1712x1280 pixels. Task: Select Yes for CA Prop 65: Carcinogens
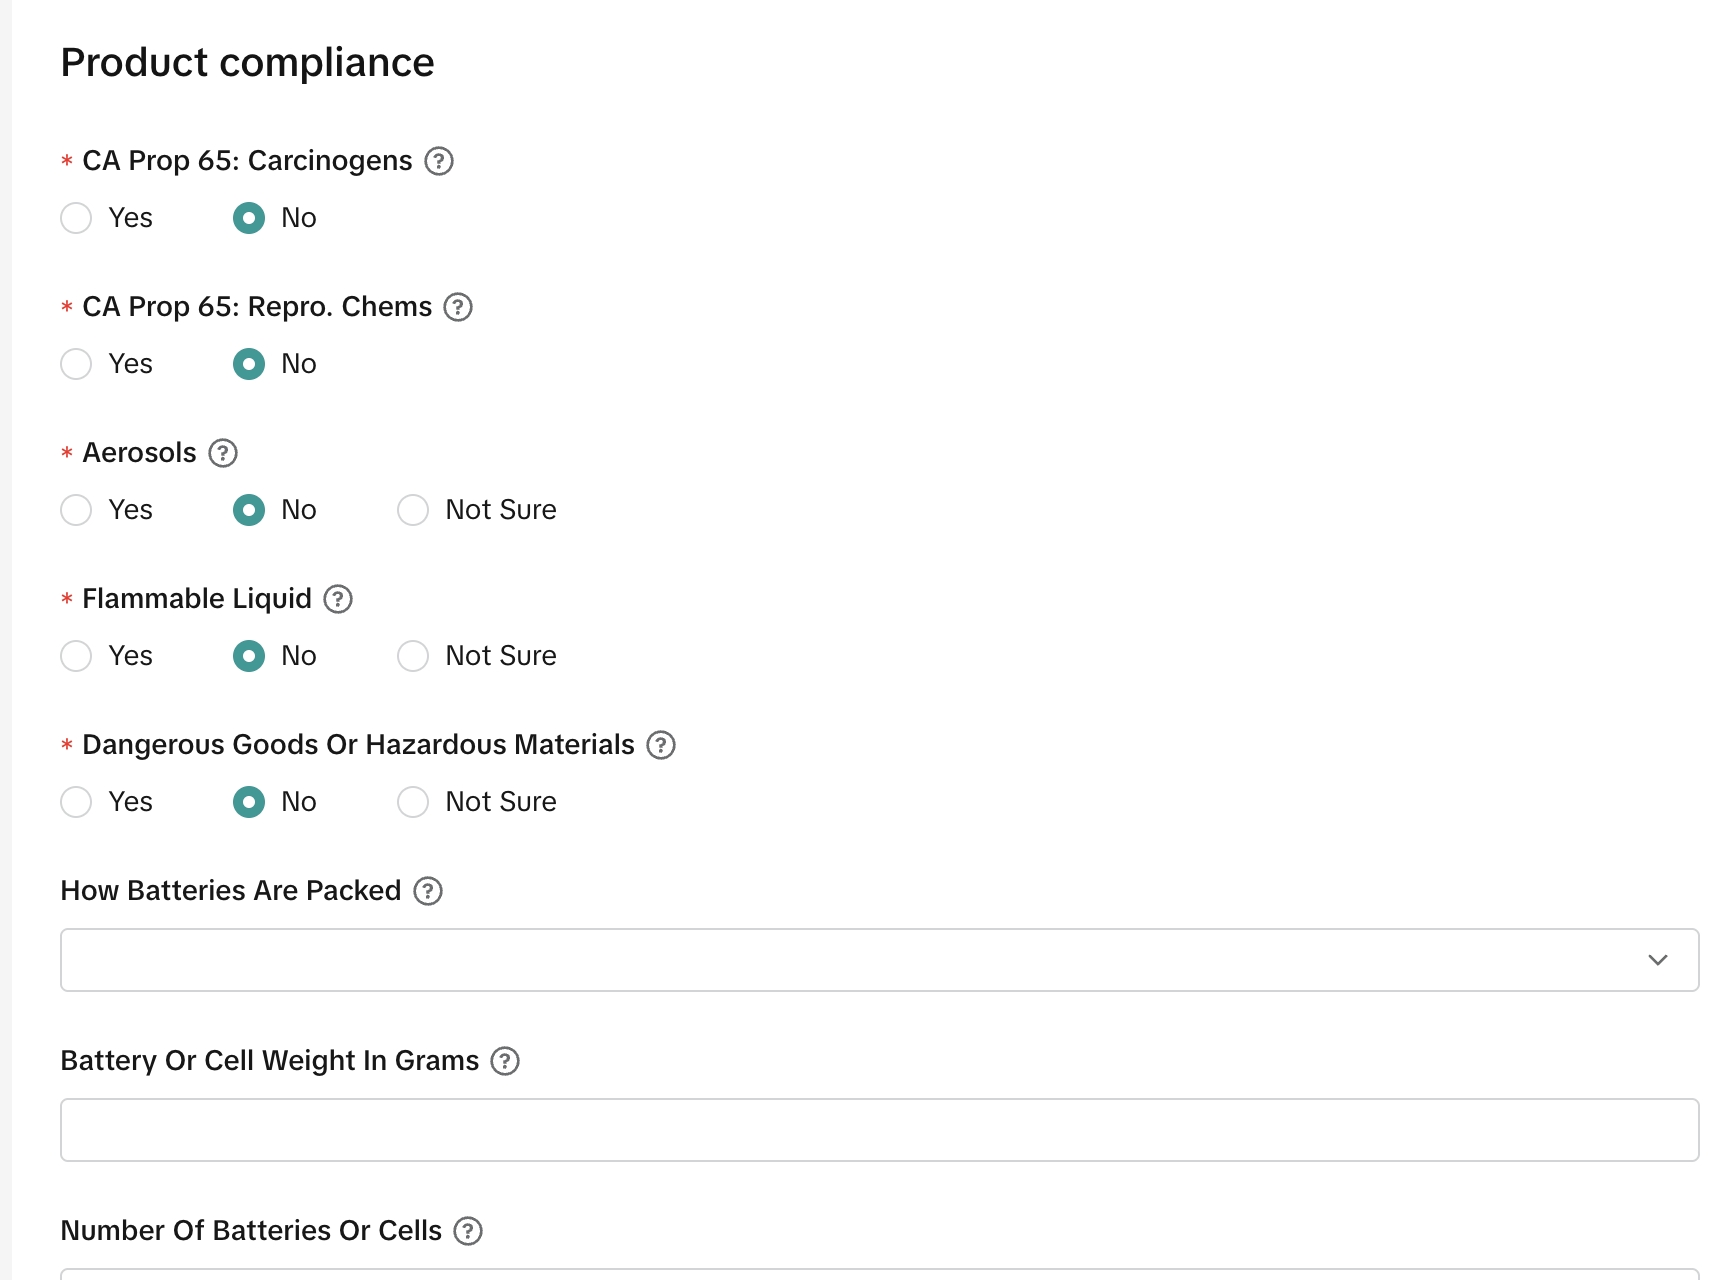(76, 218)
